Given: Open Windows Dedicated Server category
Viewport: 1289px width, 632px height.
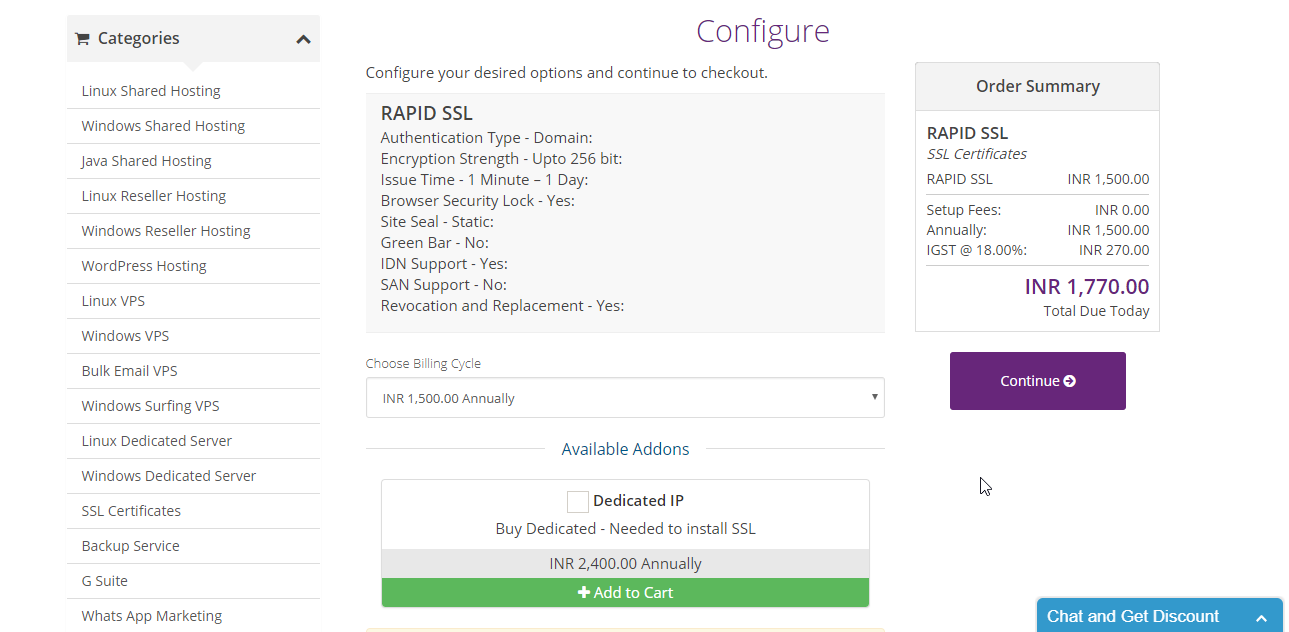Looking at the screenshot, I should [x=169, y=476].
